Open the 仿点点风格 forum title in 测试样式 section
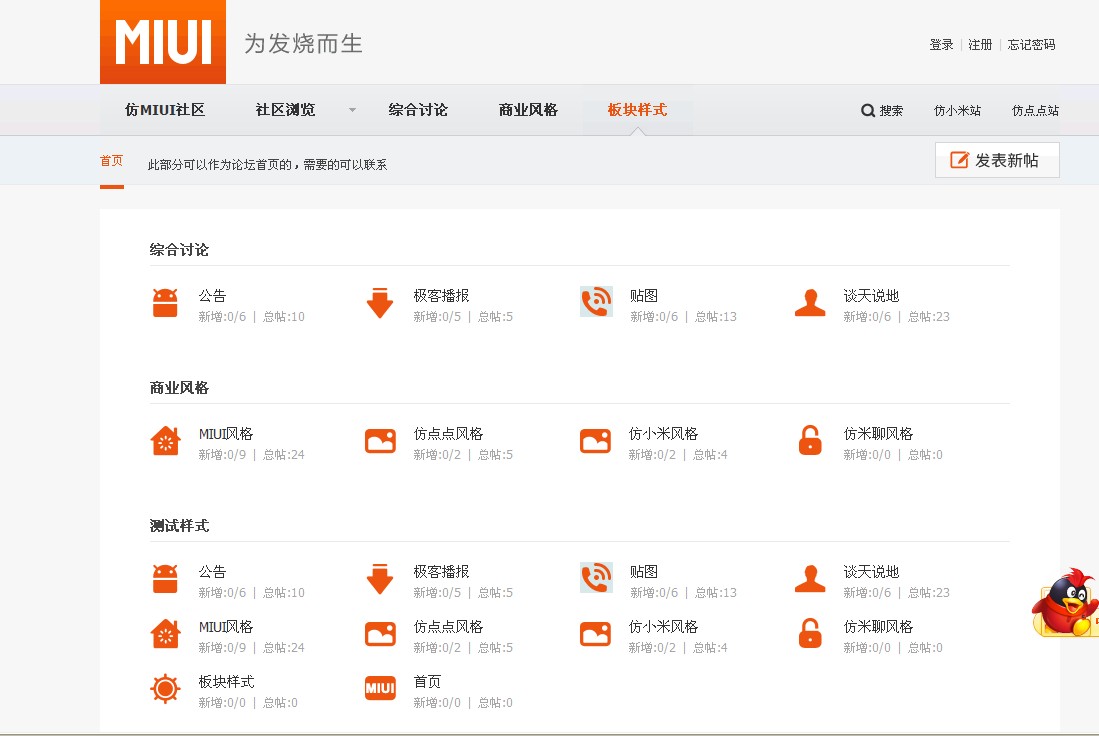Viewport: 1099px width, 736px height. tap(448, 627)
